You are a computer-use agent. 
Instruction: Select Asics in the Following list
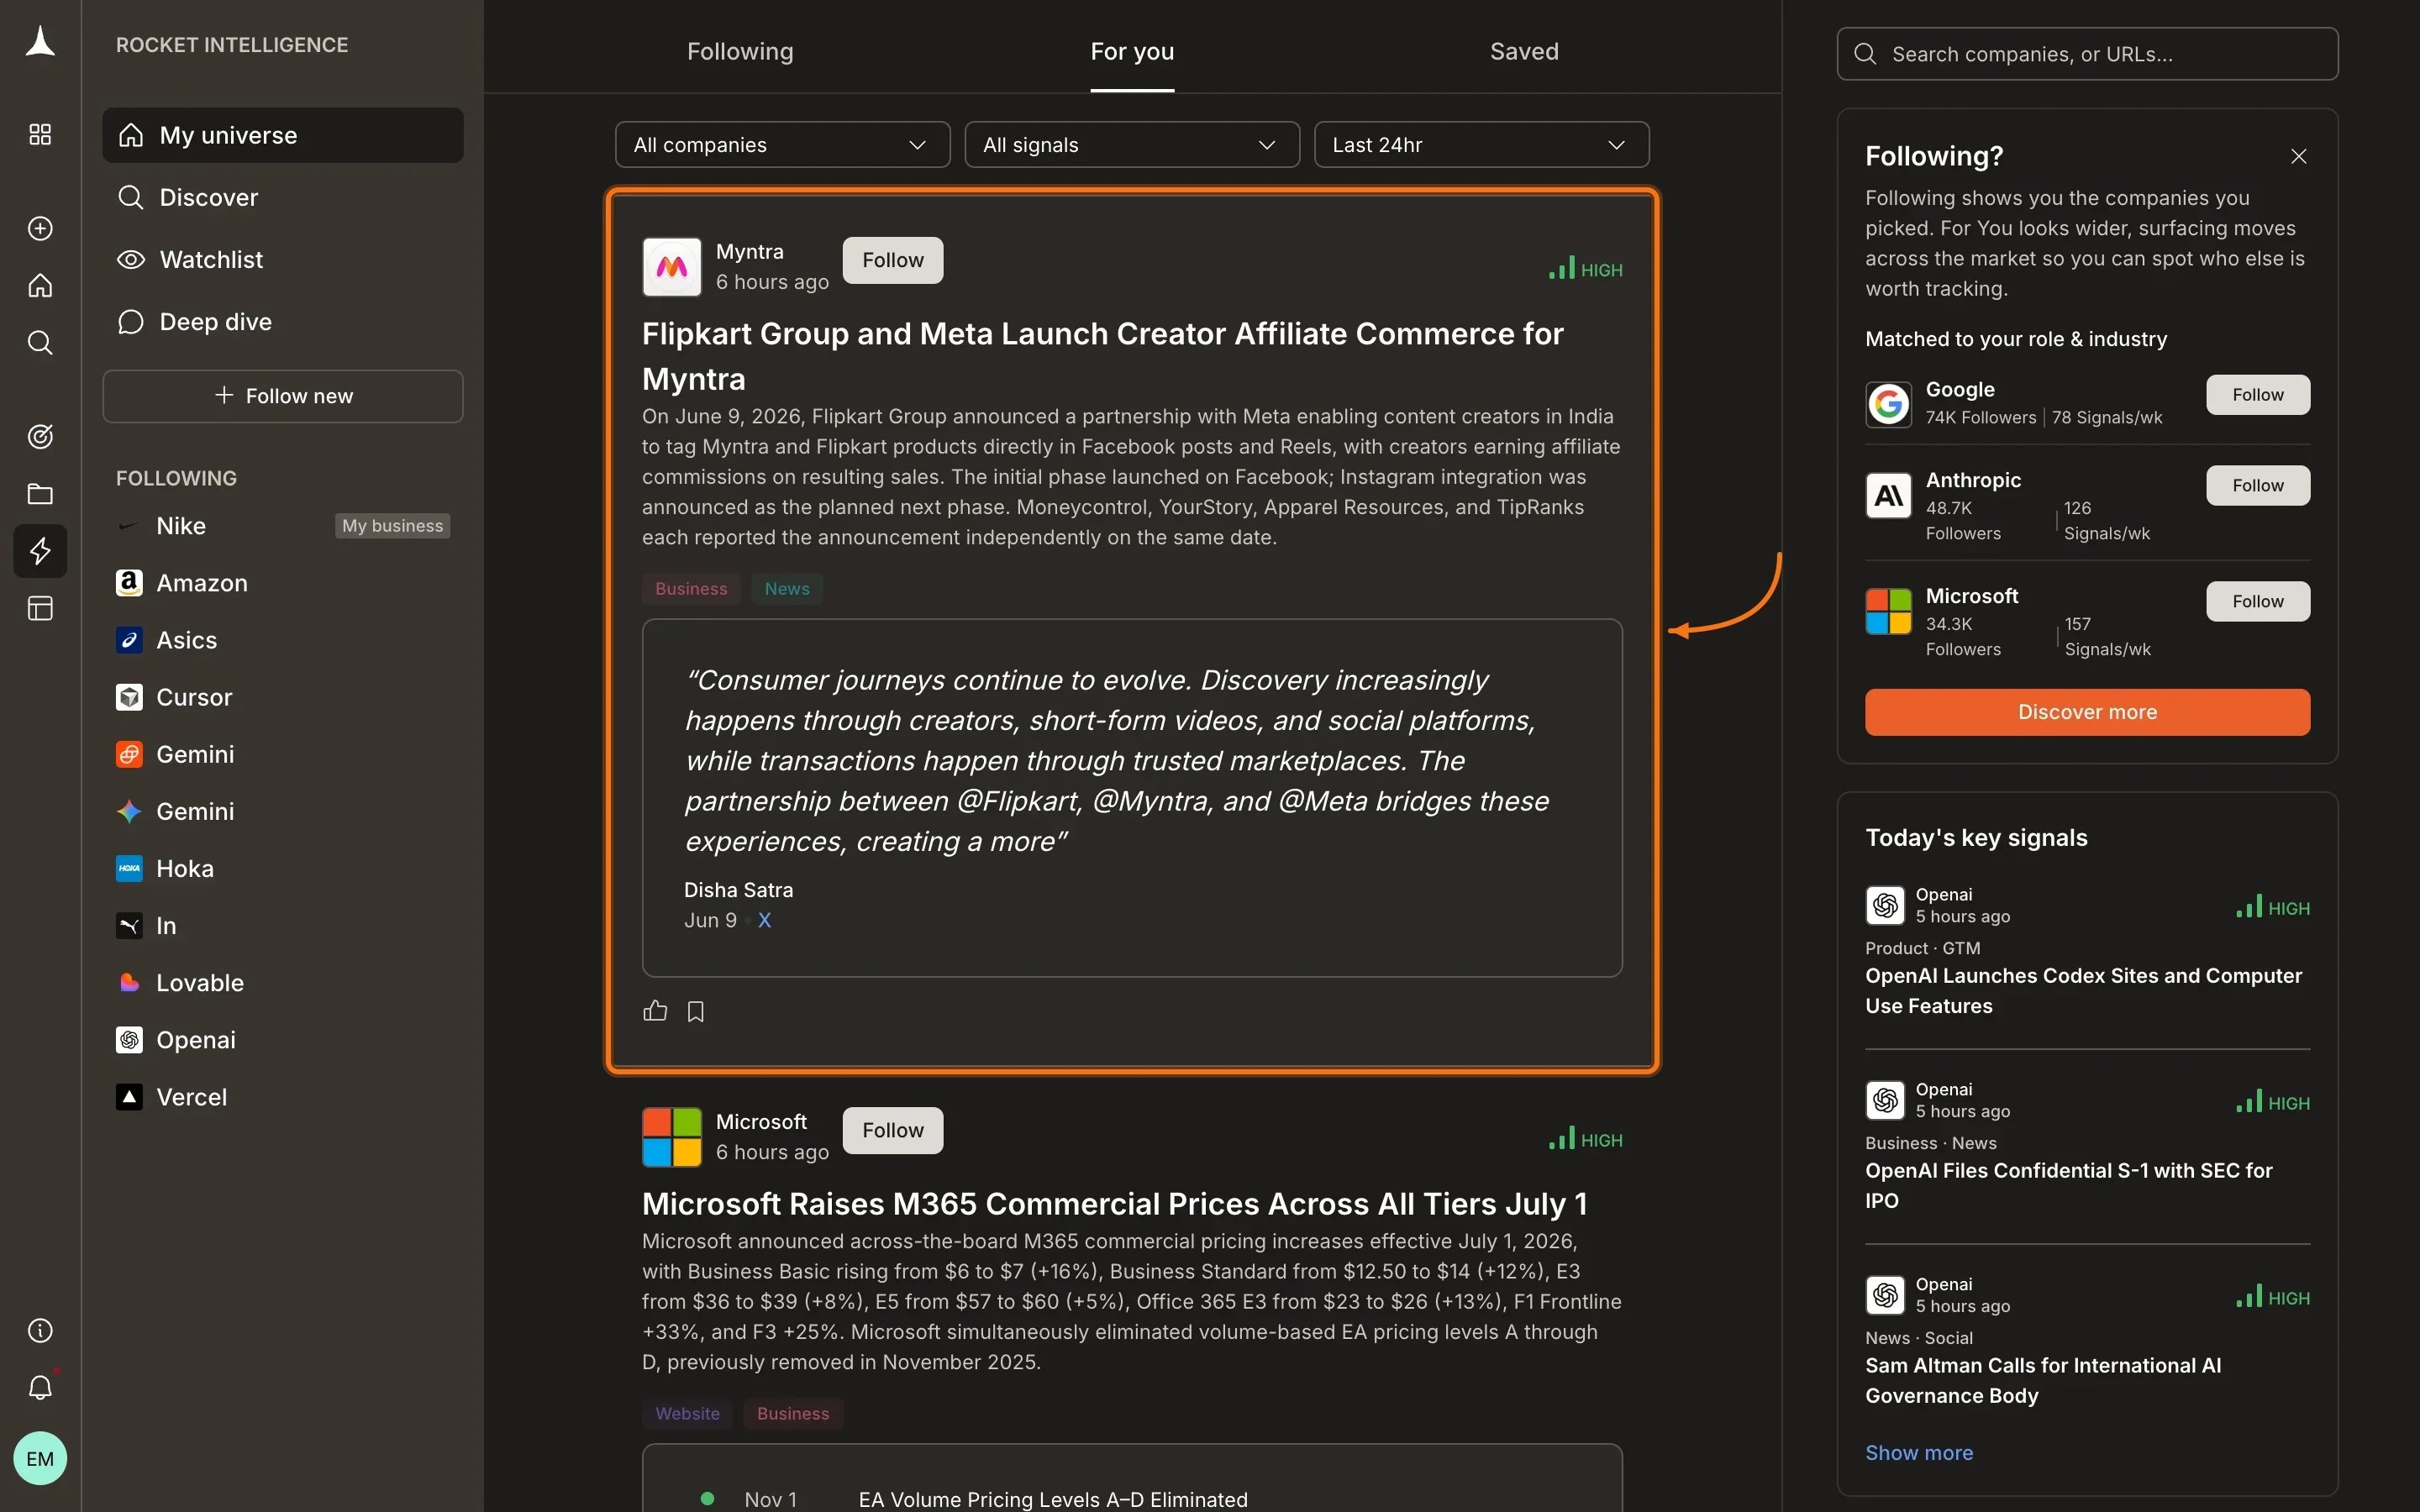tap(283, 640)
